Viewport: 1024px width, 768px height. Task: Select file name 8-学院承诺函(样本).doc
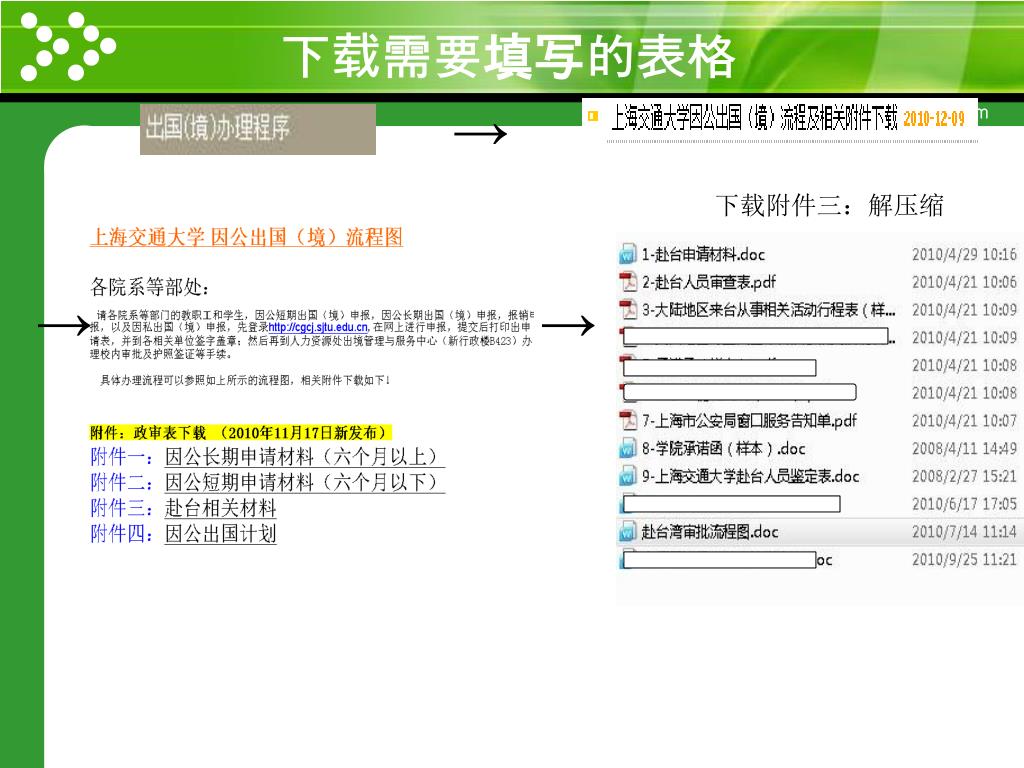(x=724, y=449)
